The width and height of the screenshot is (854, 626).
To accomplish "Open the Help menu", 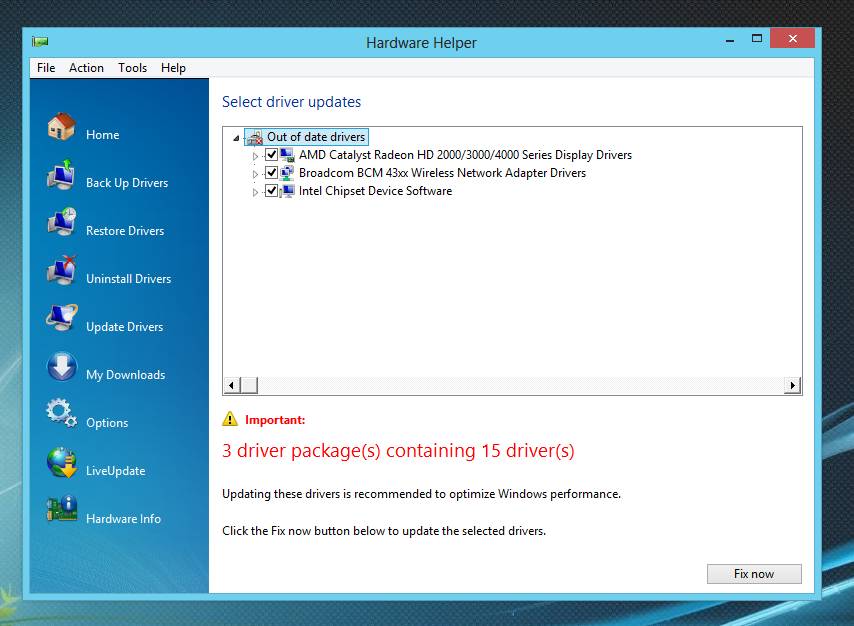I will pyautogui.click(x=173, y=68).
